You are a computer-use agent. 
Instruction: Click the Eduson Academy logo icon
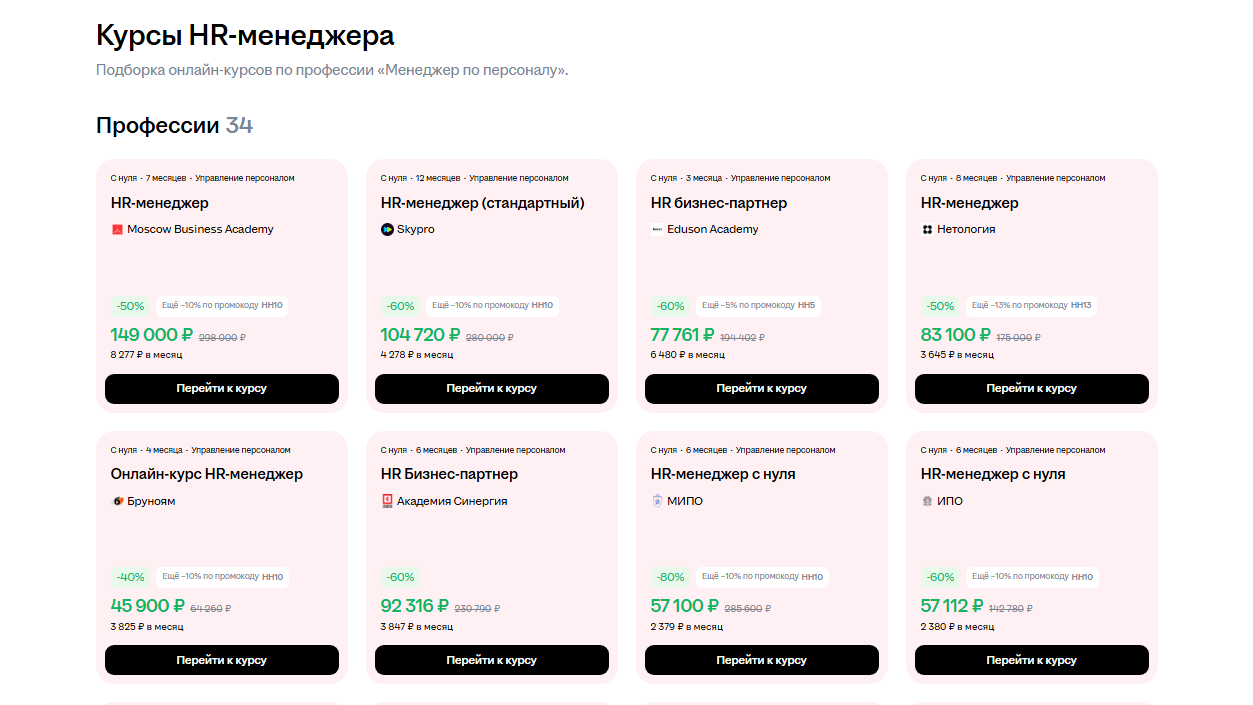pos(657,230)
